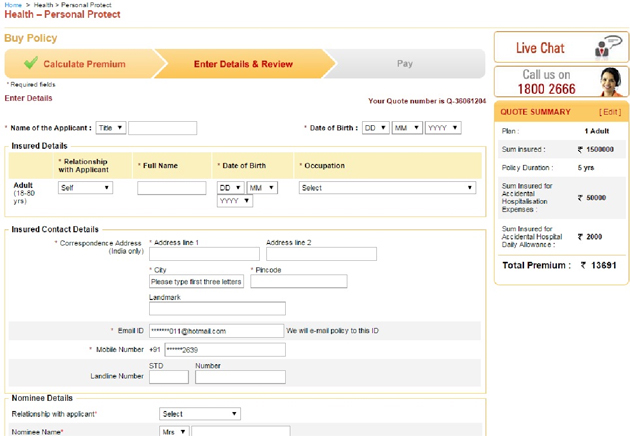Open insured adult MM dropdown
The height and width of the screenshot is (436, 630).
(262, 188)
